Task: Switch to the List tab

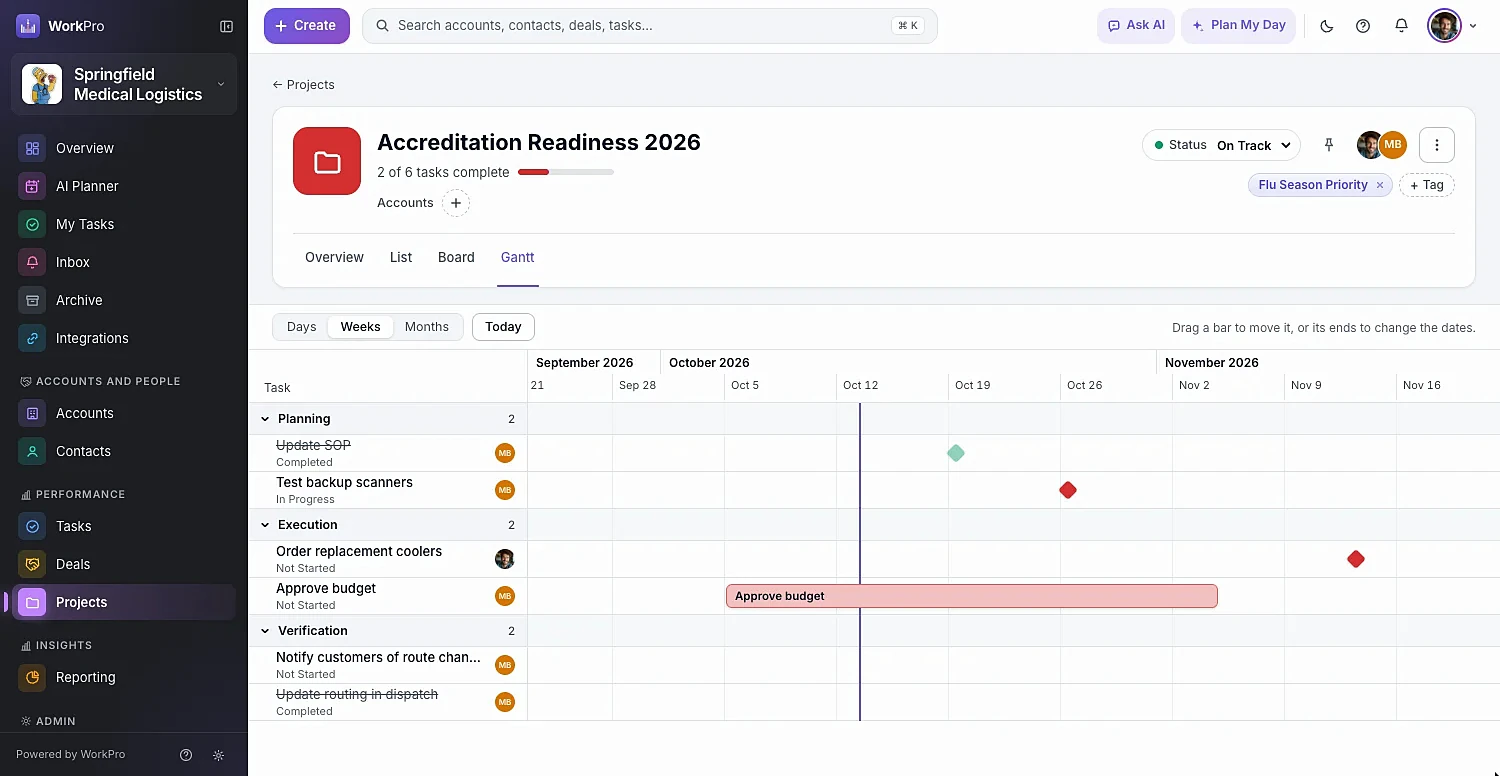Action: (401, 257)
